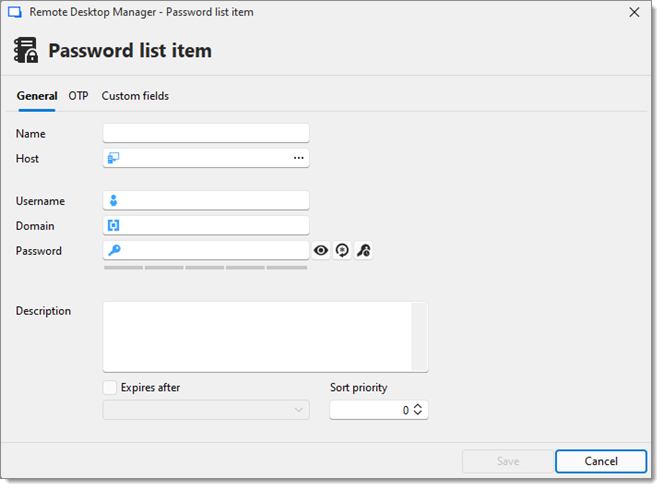Click the user icon in Username field

point(113,201)
